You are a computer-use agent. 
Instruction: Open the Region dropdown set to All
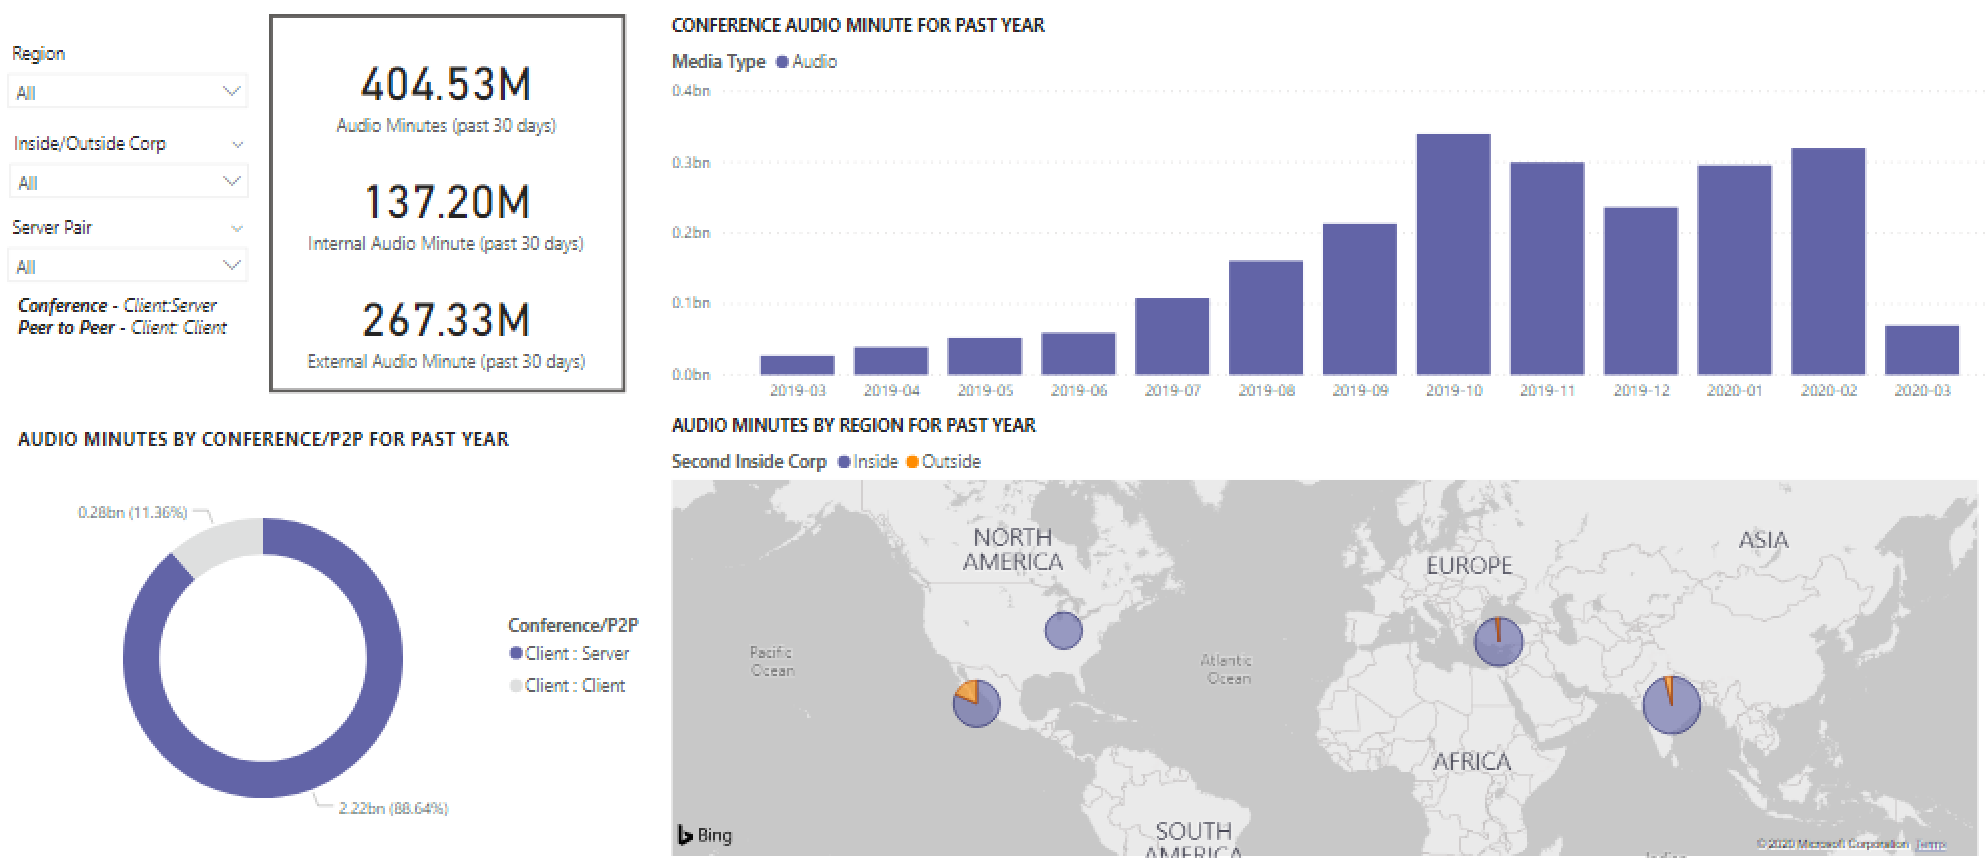point(128,92)
